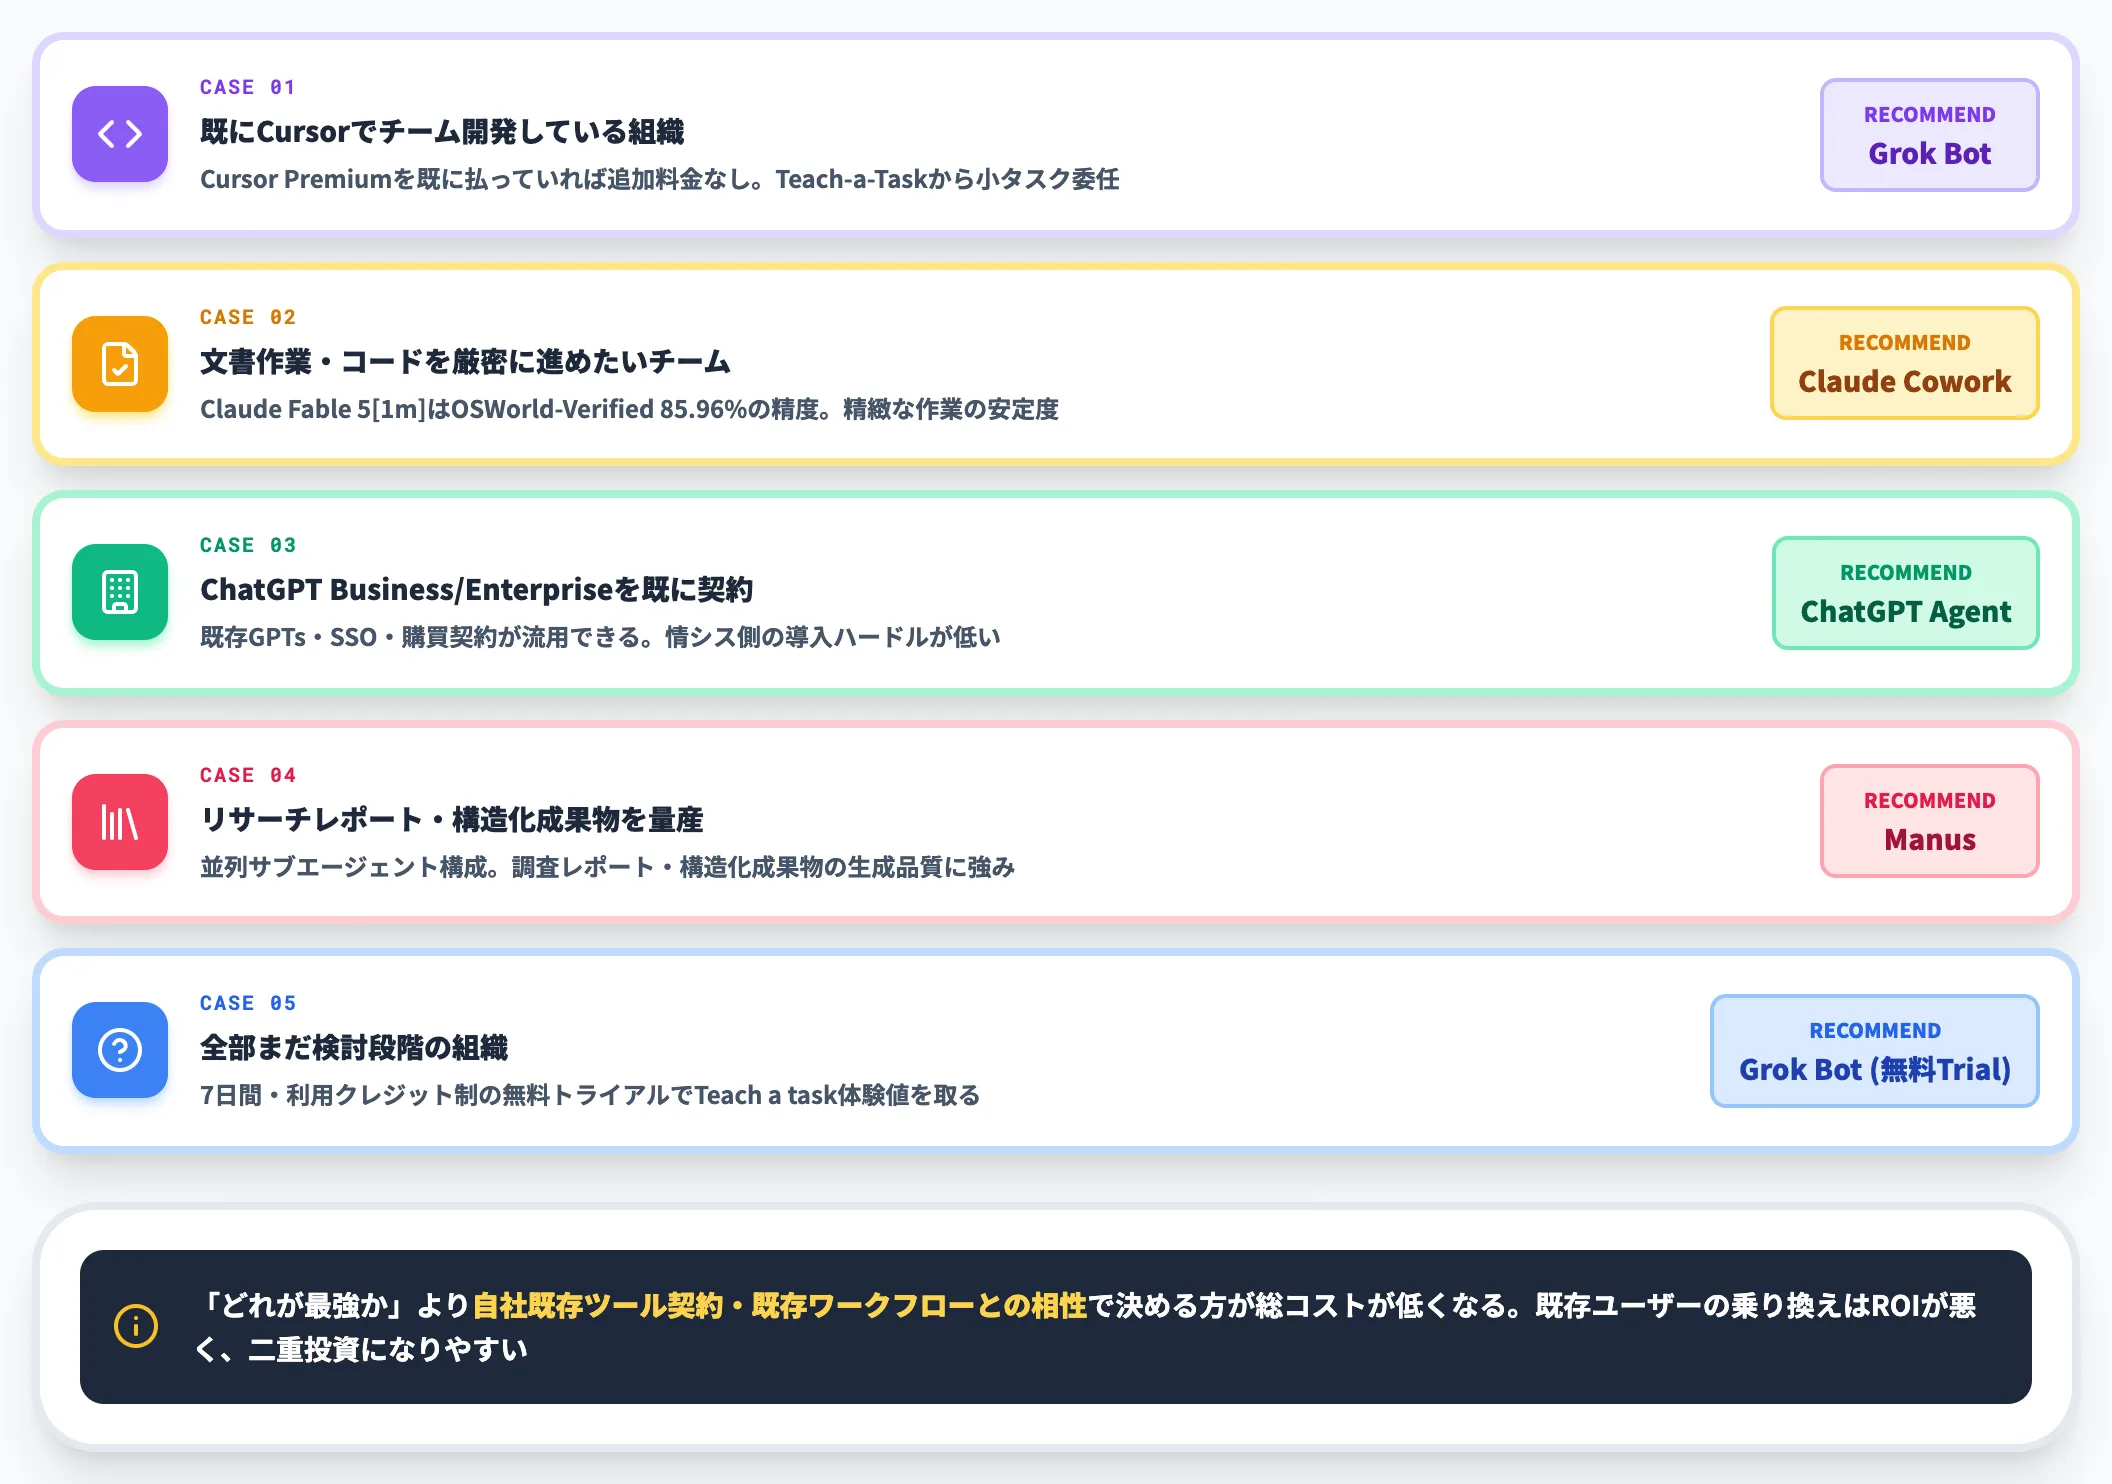This screenshot has height=1484, width=2112.
Task: Select the Manus recommend badge
Action: click(x=1929, y=821)
